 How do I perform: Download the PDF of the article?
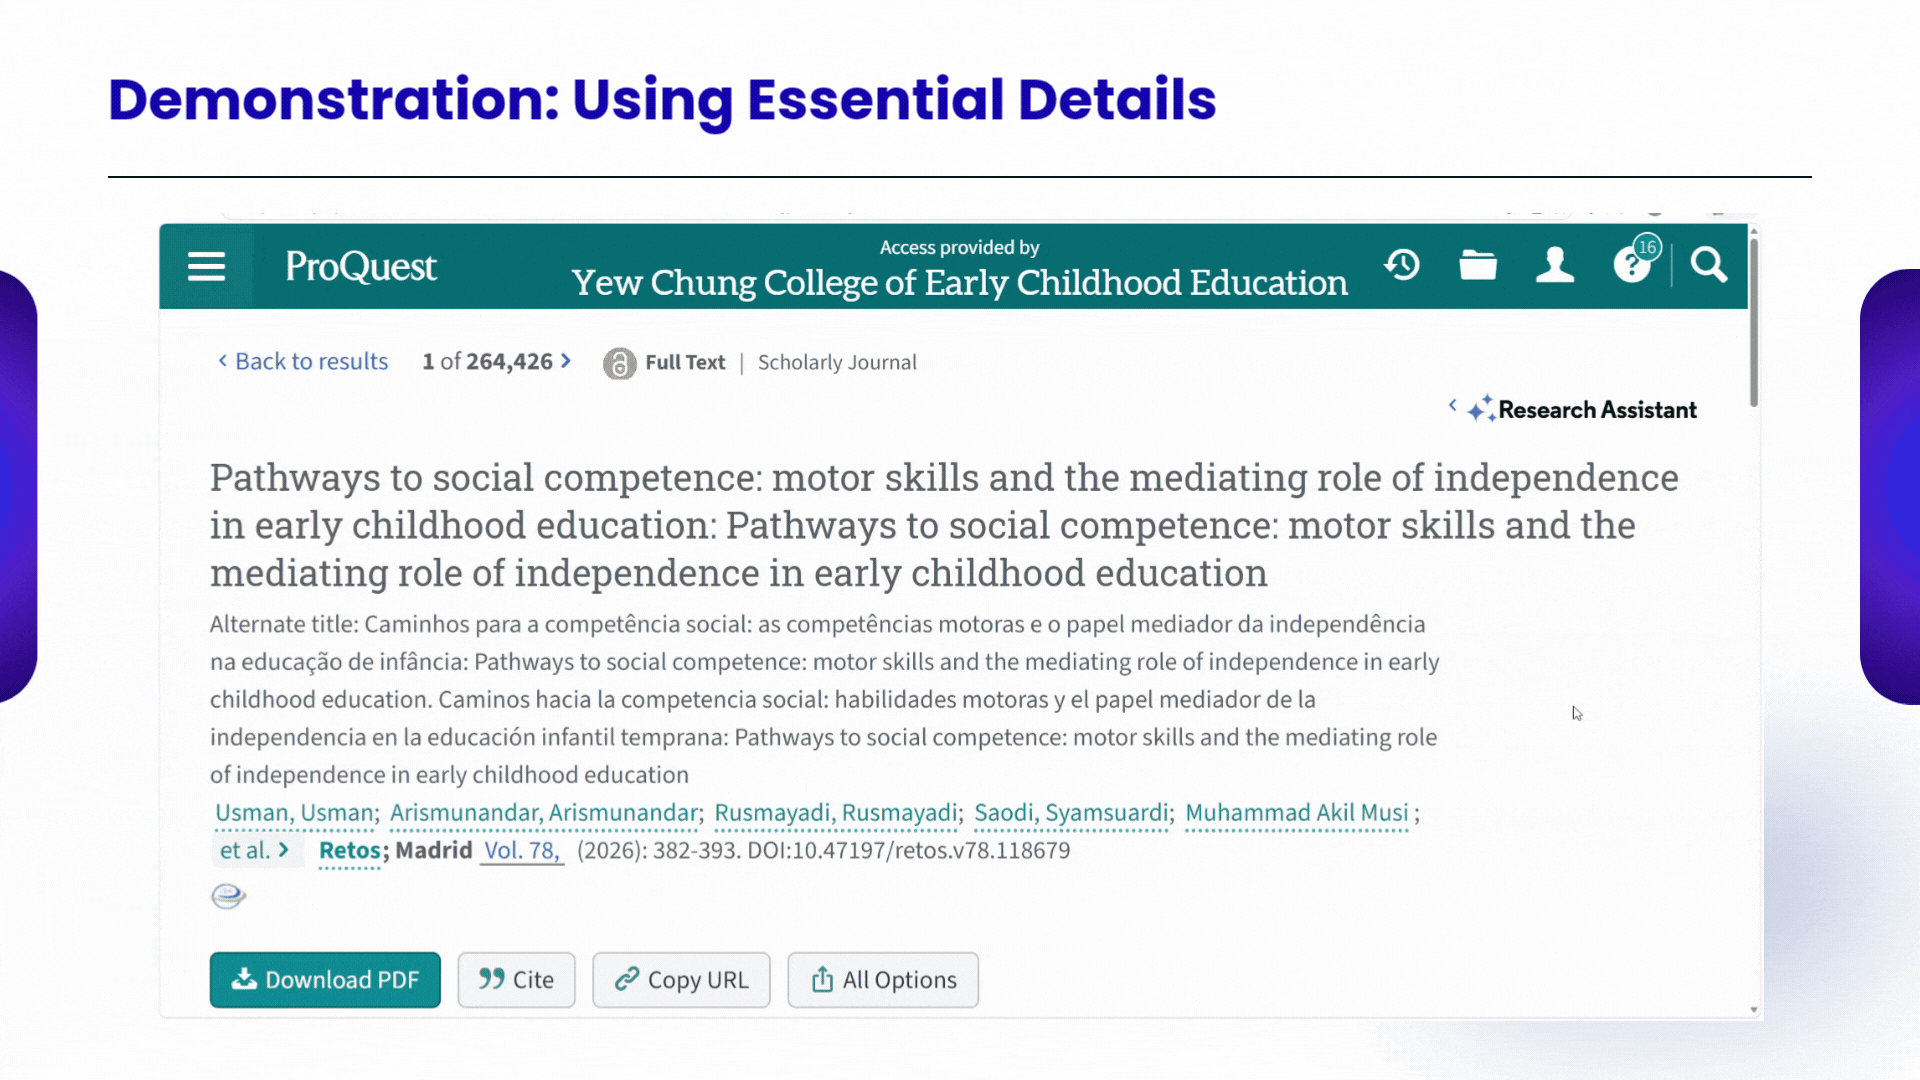325,980
